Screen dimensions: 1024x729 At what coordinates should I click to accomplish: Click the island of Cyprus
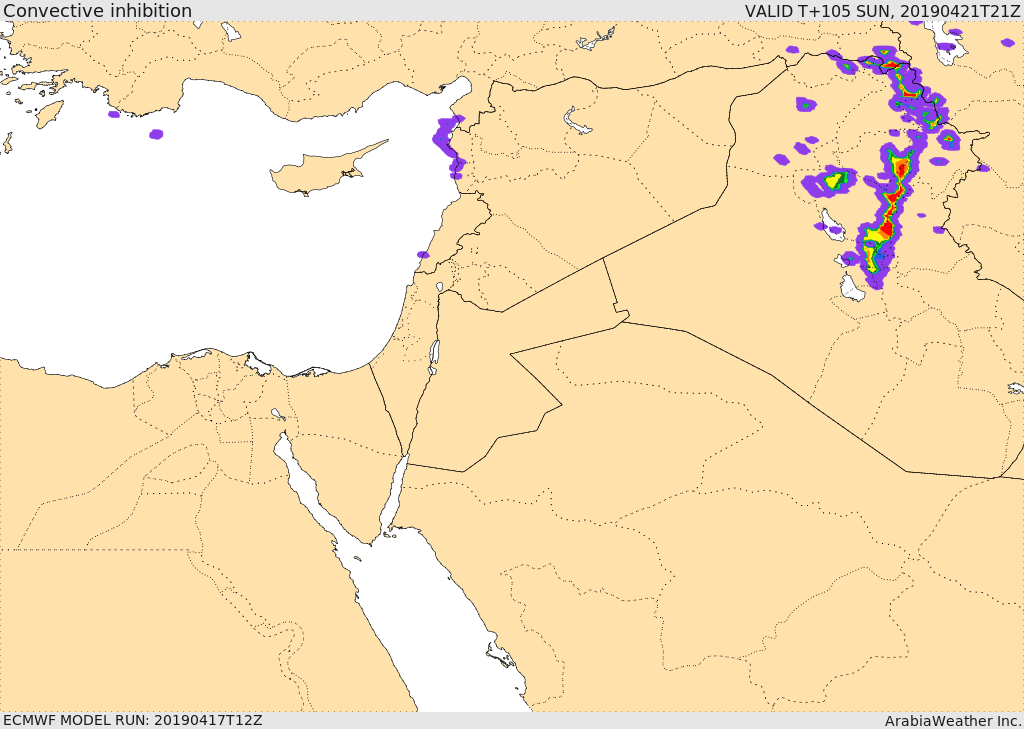tap(318, 172)
